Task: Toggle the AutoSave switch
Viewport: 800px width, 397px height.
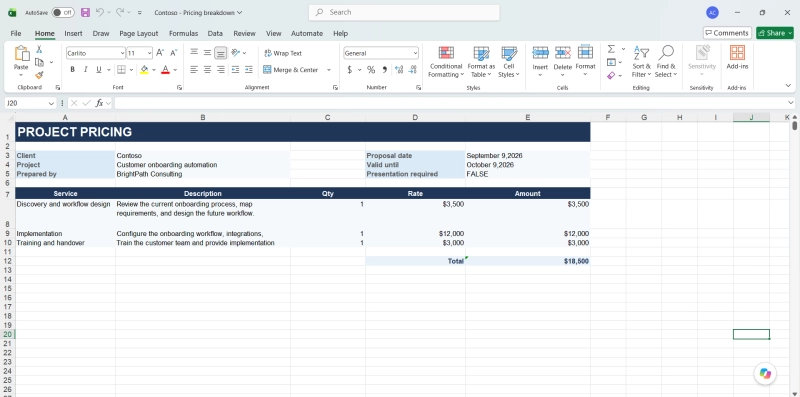Action: pos(63,12)
